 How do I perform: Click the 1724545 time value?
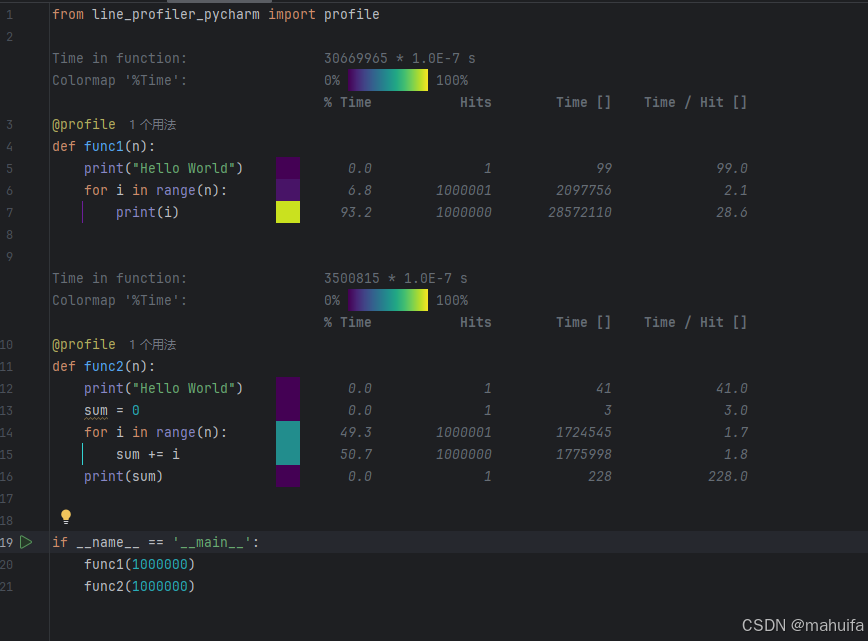point(584,432)
